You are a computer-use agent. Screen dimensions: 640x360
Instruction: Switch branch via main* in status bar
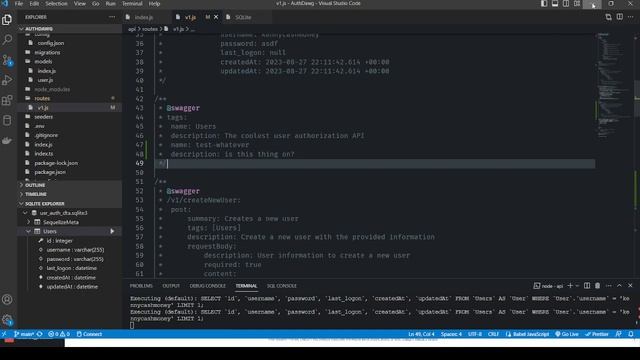24,334
